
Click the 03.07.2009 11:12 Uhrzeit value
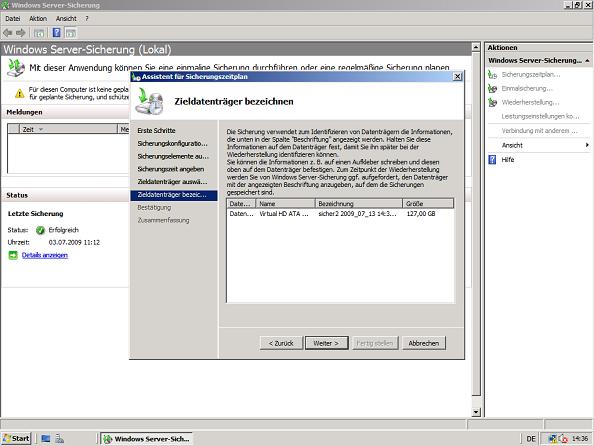click(74, 242)
